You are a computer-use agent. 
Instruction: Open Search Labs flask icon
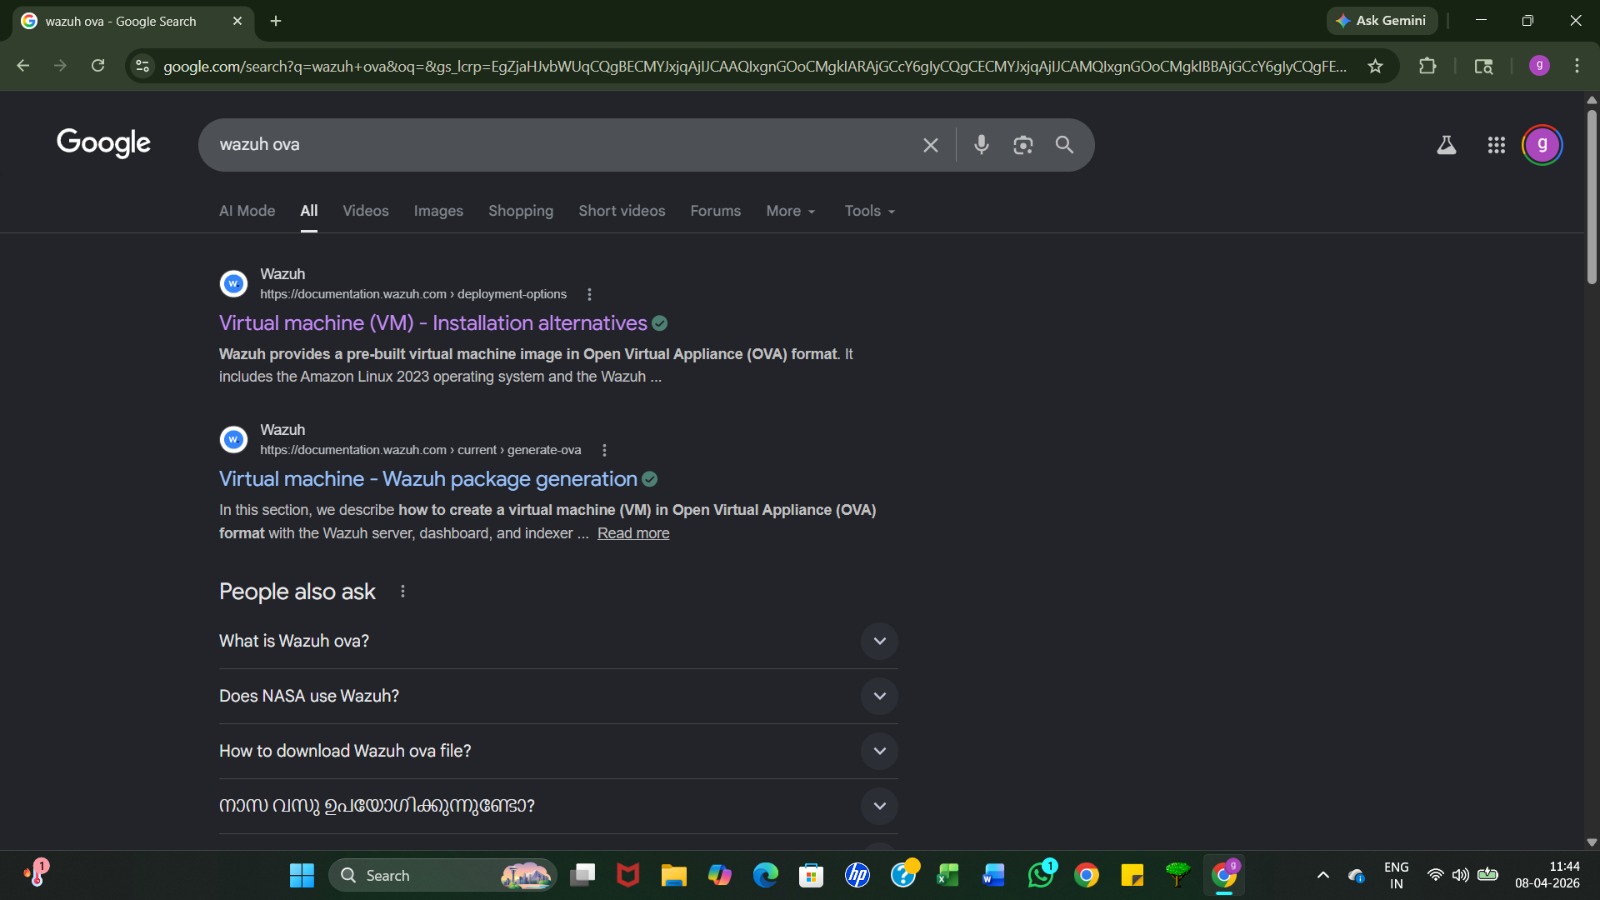coord(1446,145)
